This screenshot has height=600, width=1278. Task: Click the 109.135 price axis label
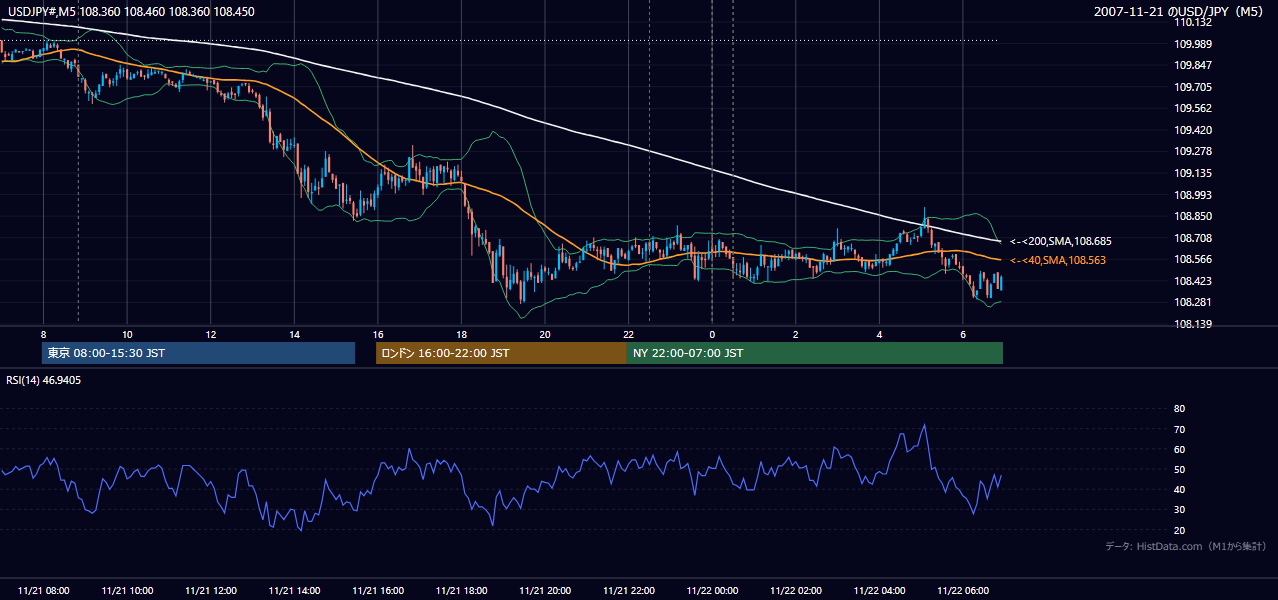tap(1194, 173)
